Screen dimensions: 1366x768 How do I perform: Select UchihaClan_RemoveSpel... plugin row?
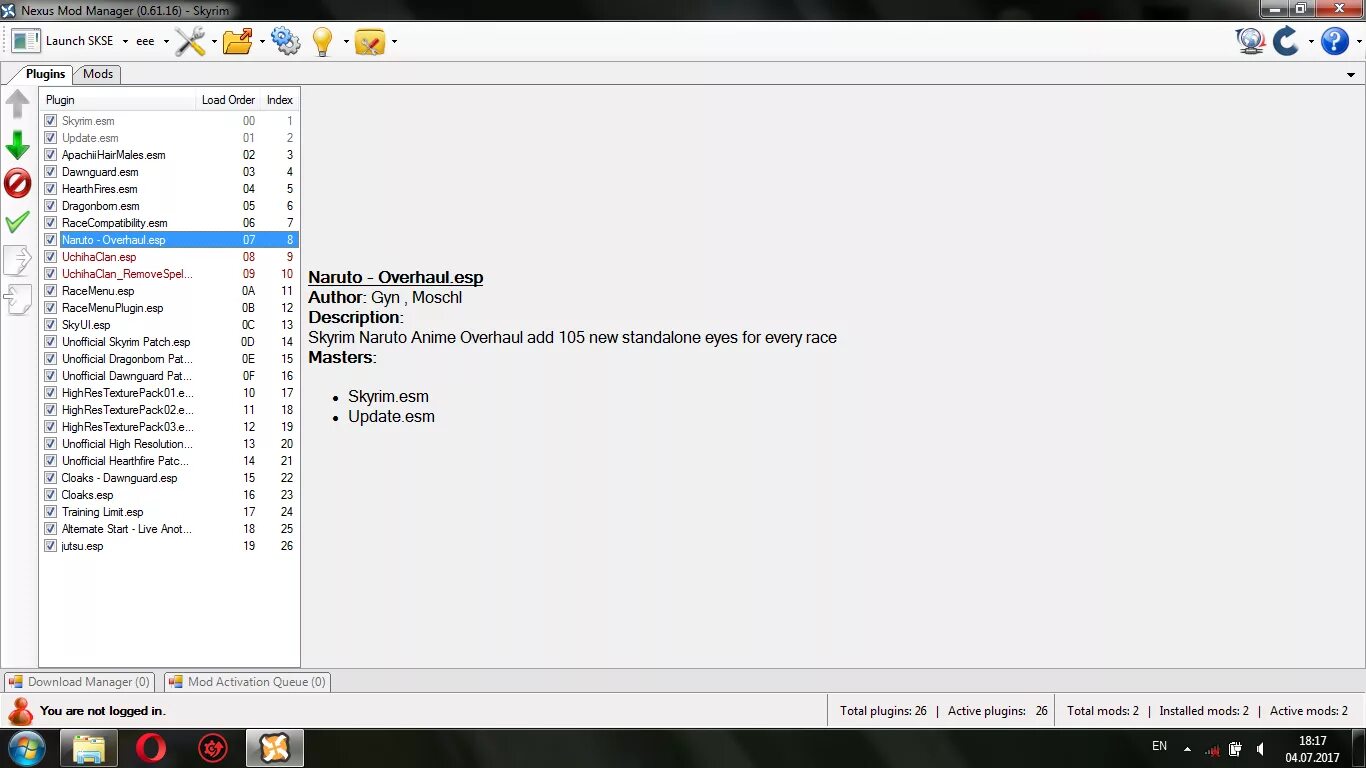(x=170, y=274)
